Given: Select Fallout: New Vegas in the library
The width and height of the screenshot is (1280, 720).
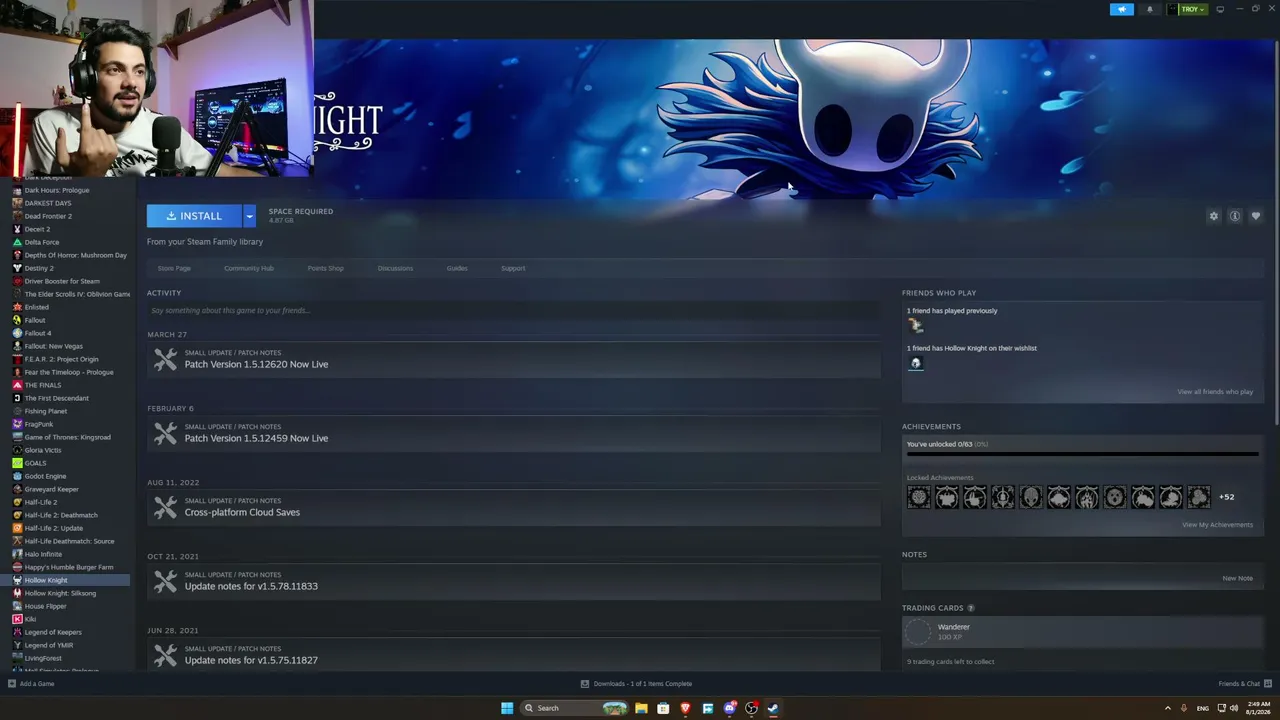Looking at the screenshot, I should 54,346.
